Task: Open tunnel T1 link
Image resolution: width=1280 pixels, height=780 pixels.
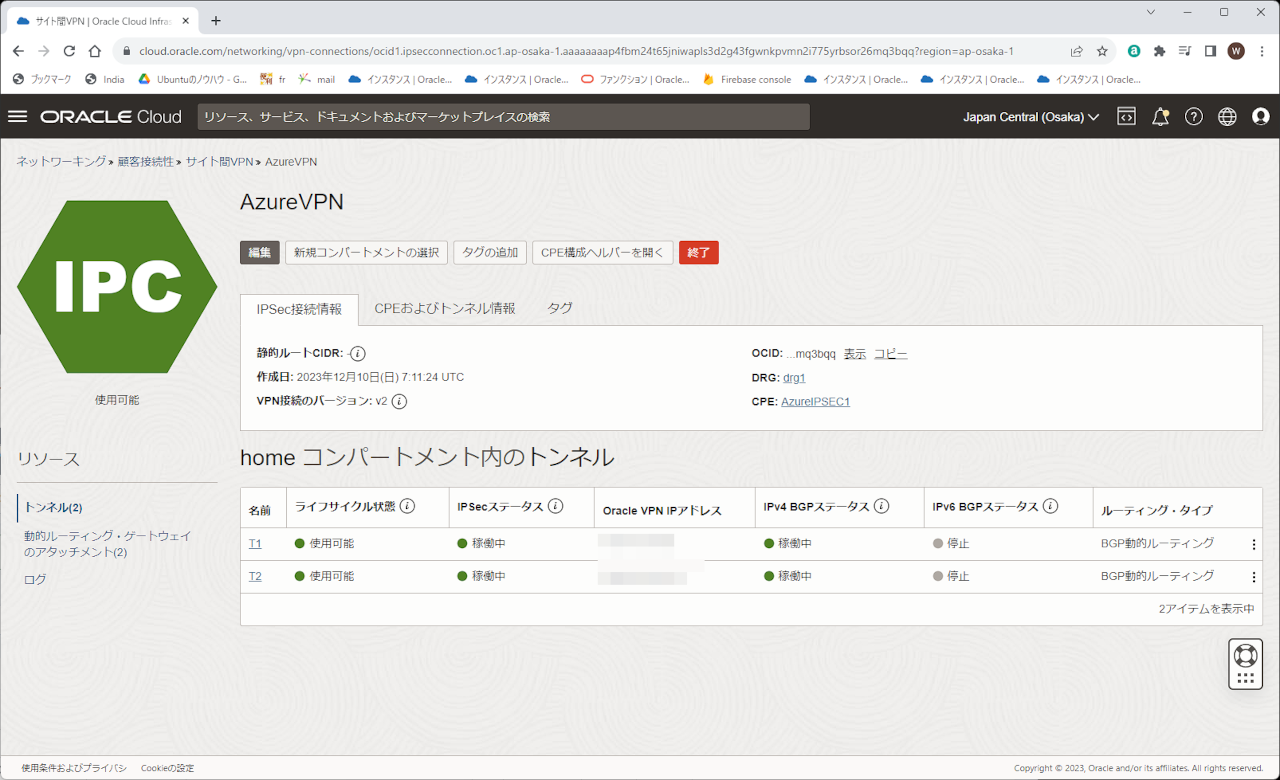Action: click(255, 544)
